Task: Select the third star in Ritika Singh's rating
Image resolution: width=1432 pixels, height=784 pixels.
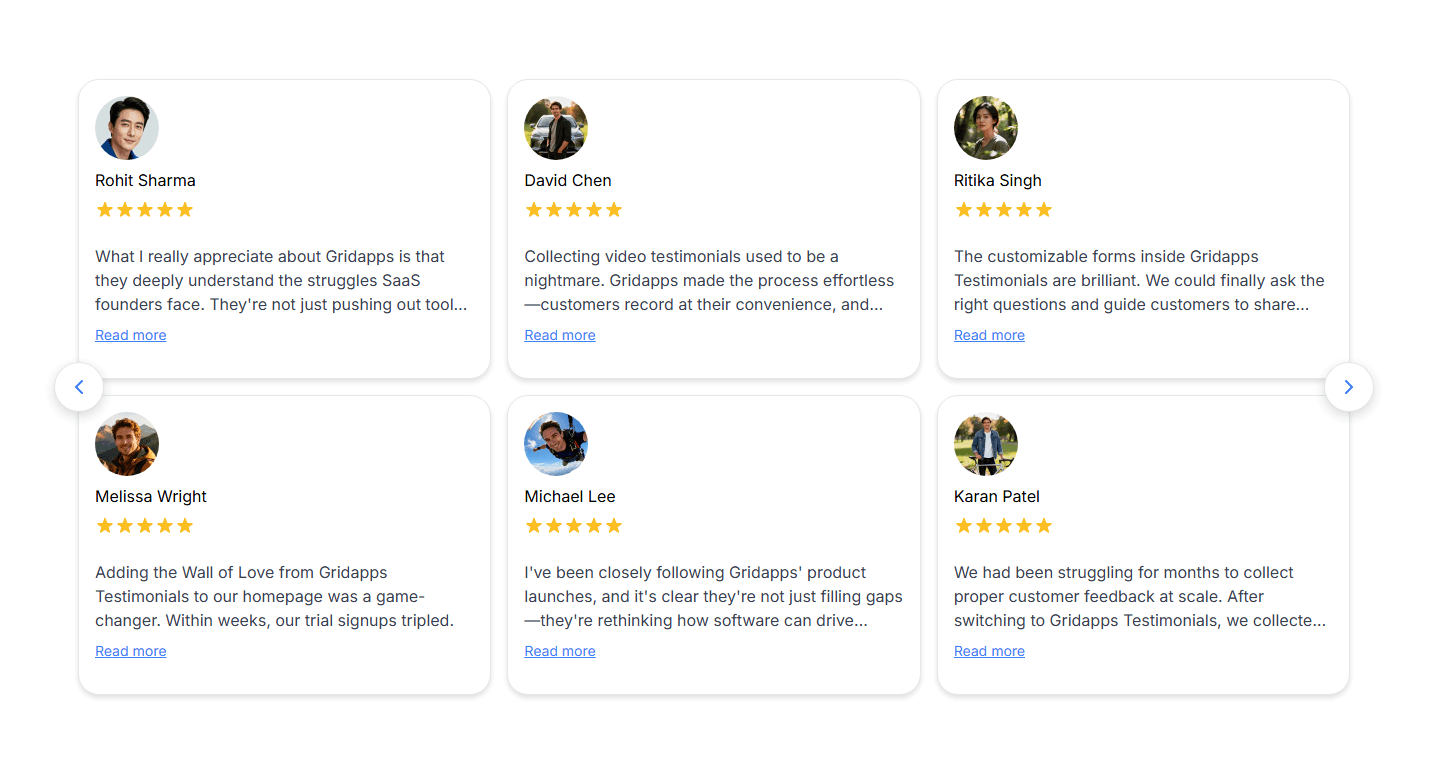Action: (1004, 209)
